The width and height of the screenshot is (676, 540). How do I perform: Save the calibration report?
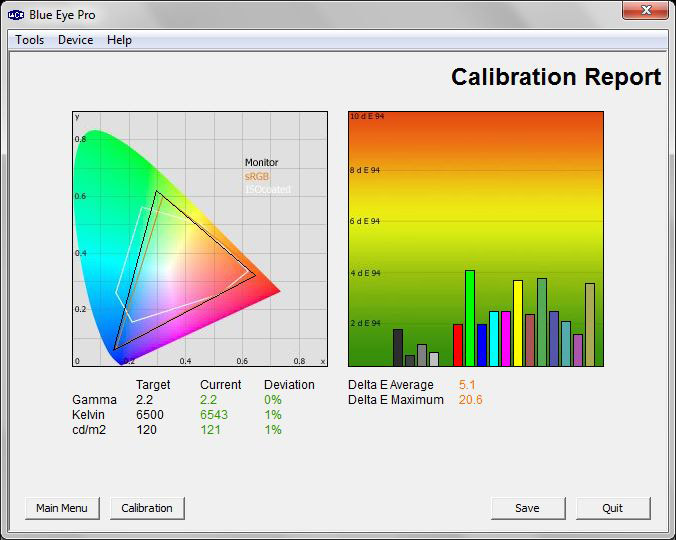coord(527,508)
